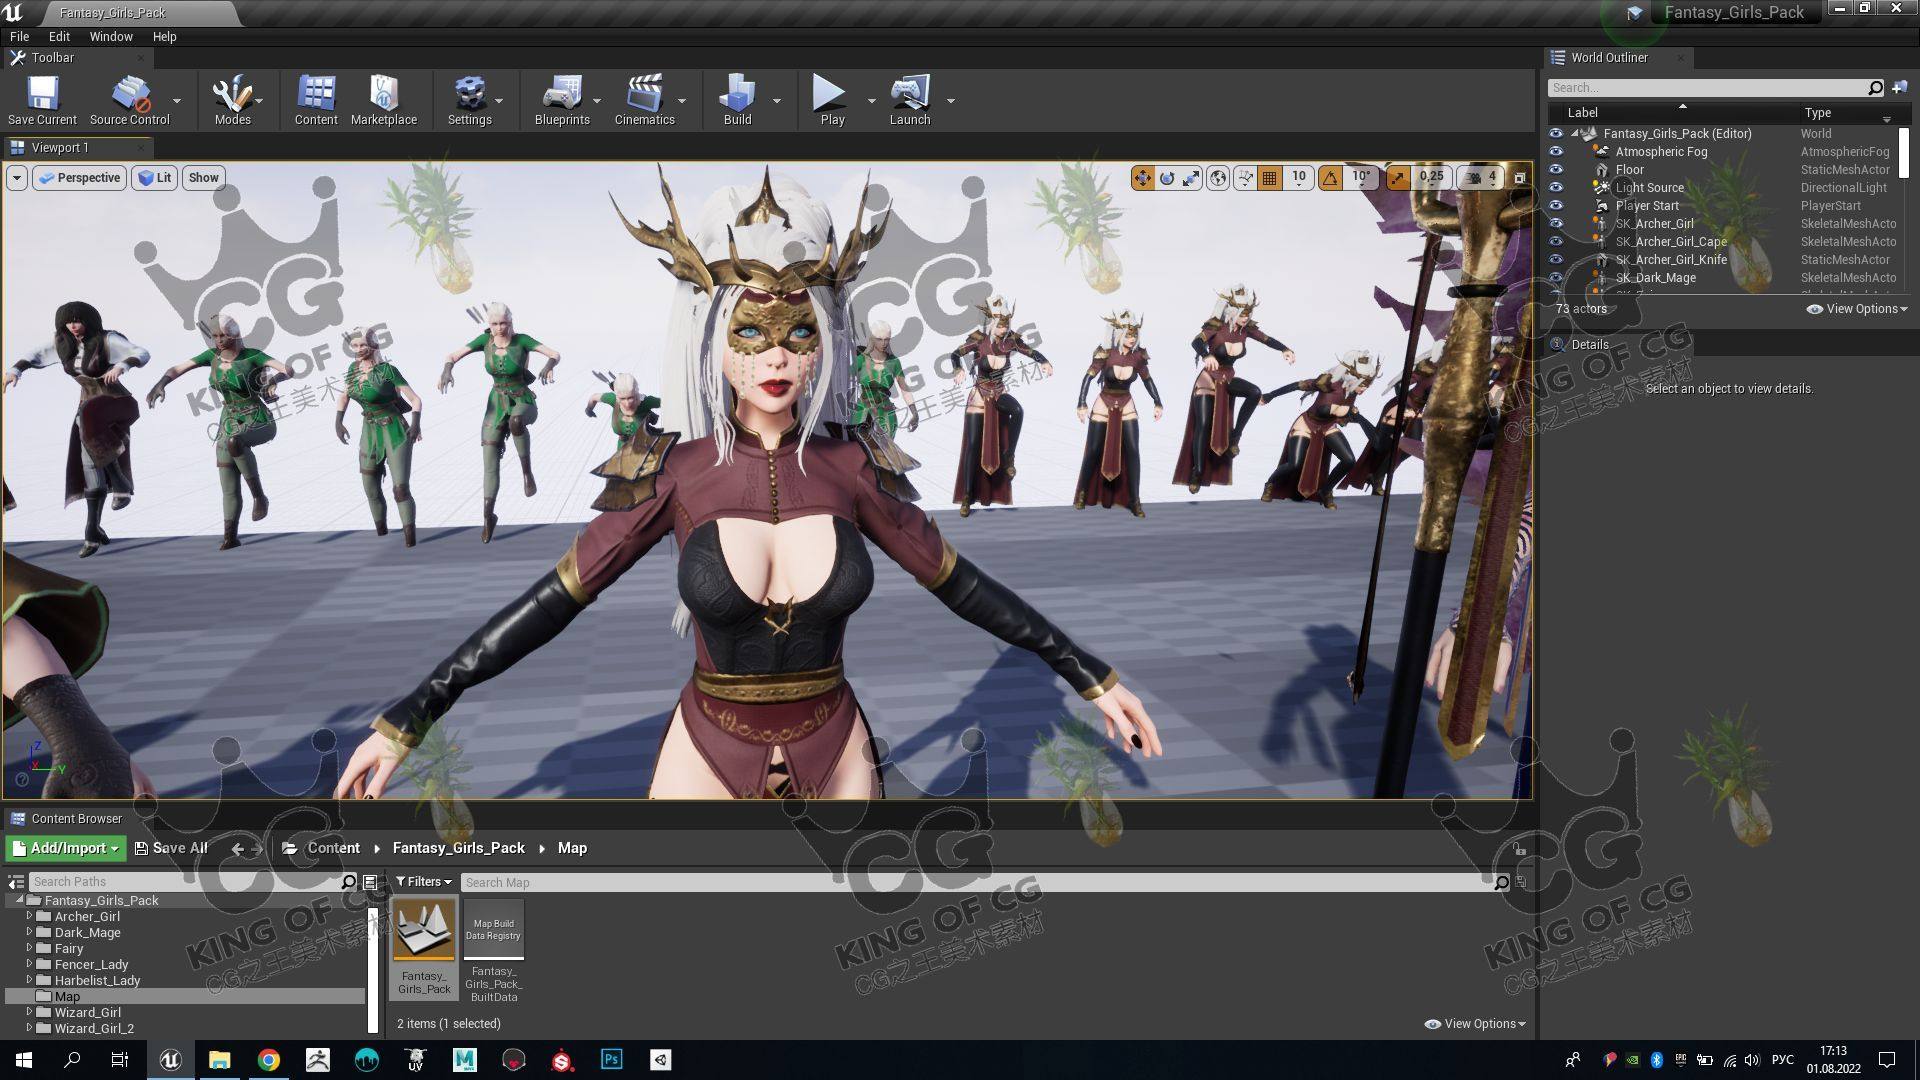1920x1080 pixels.
Task: Toggle rotation angle snapping
Action: pos(1331,178)
